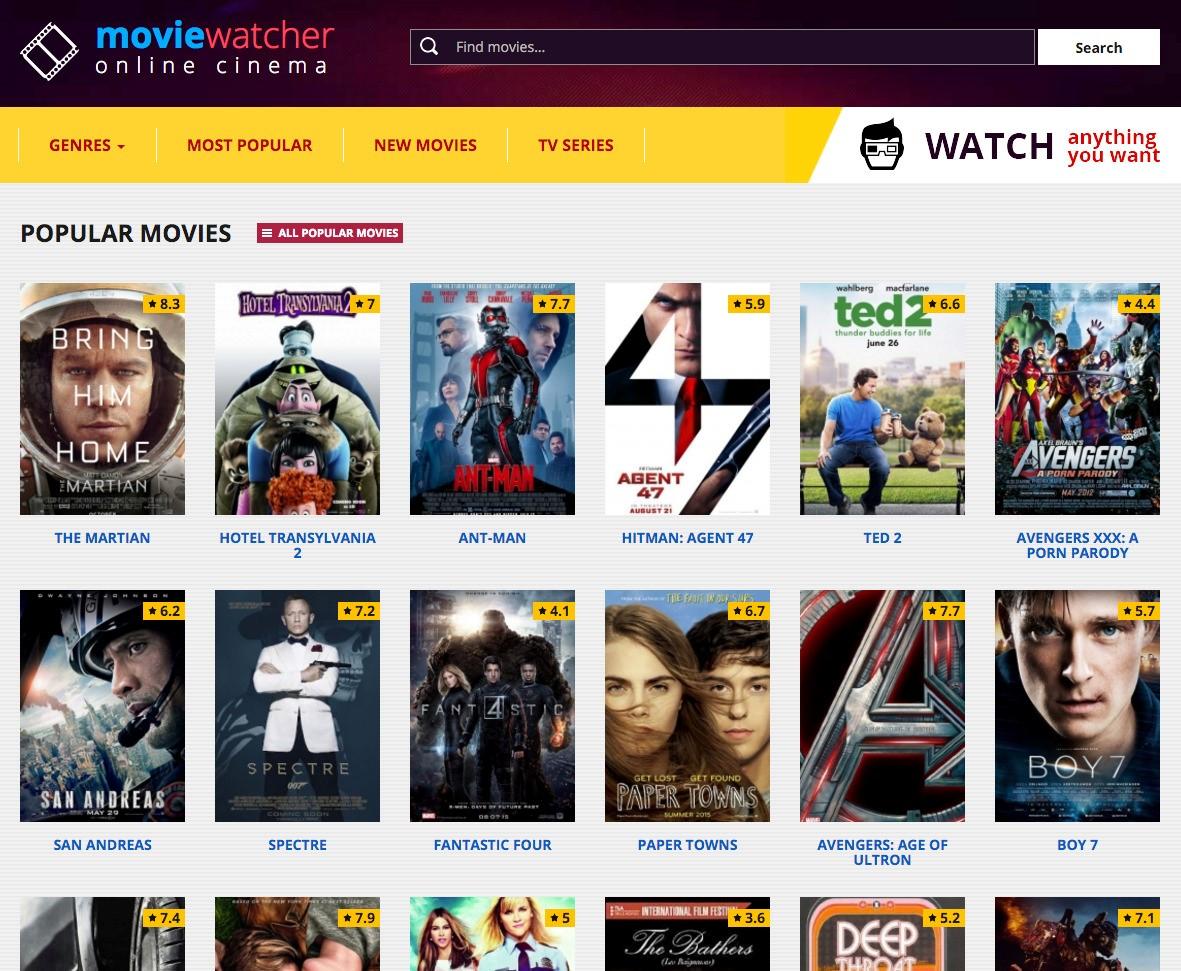Viewport: 1181px width, 971px height.
Task: Click the 6.6 star rating badge
Action: 944,304
